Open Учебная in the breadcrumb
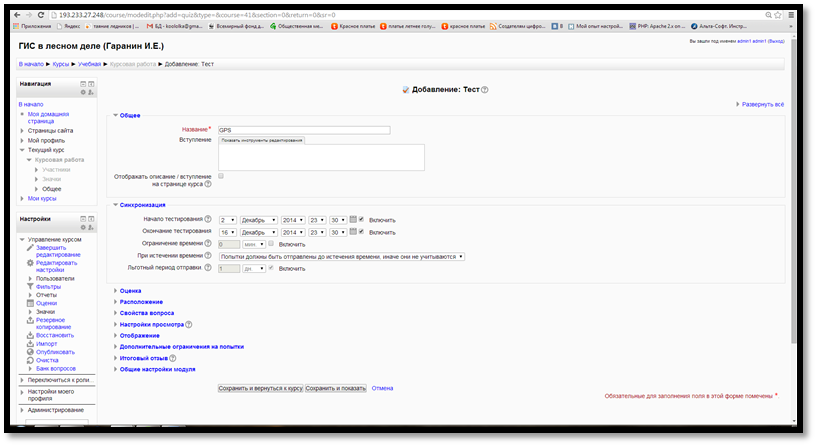Viewport: 816px width, 446px height. pyautogui.click(x=90, y=64)
